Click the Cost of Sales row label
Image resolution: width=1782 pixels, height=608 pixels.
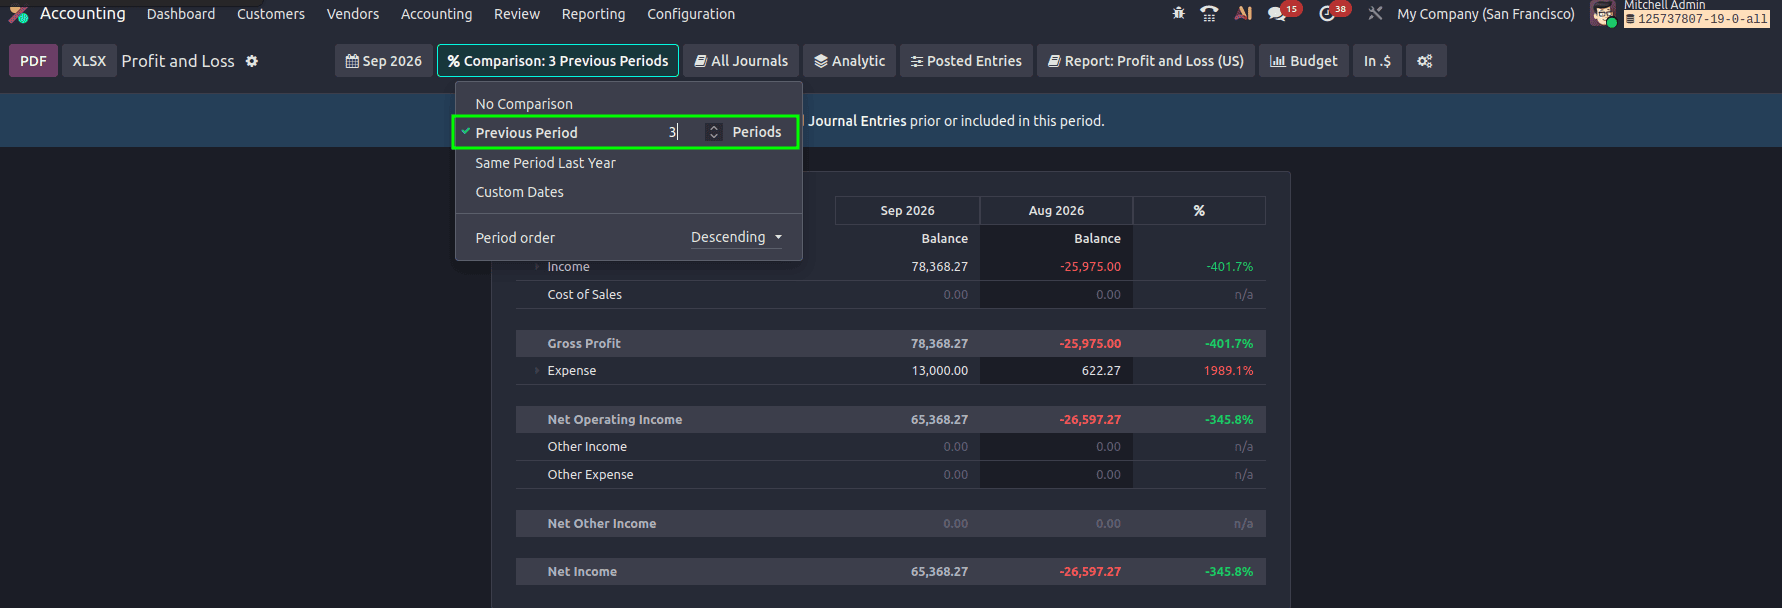pos(584,295)
